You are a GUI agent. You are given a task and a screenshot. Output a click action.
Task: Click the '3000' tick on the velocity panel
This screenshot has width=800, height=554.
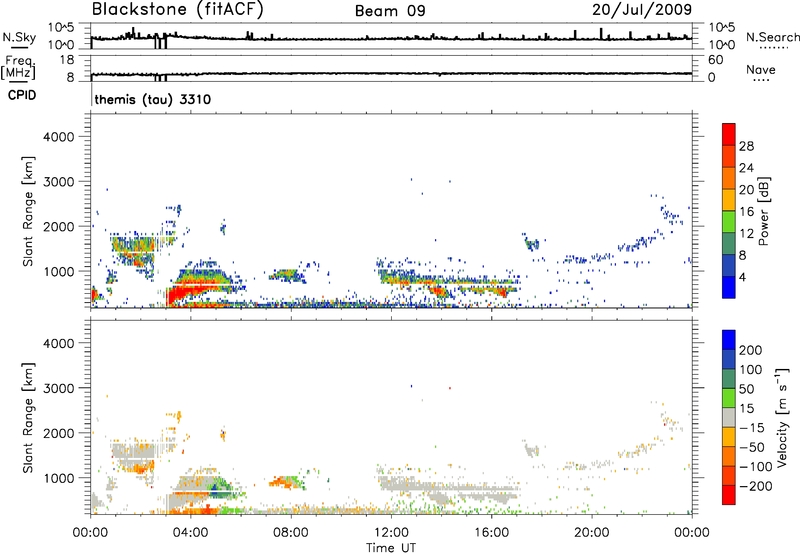(58, 388)
